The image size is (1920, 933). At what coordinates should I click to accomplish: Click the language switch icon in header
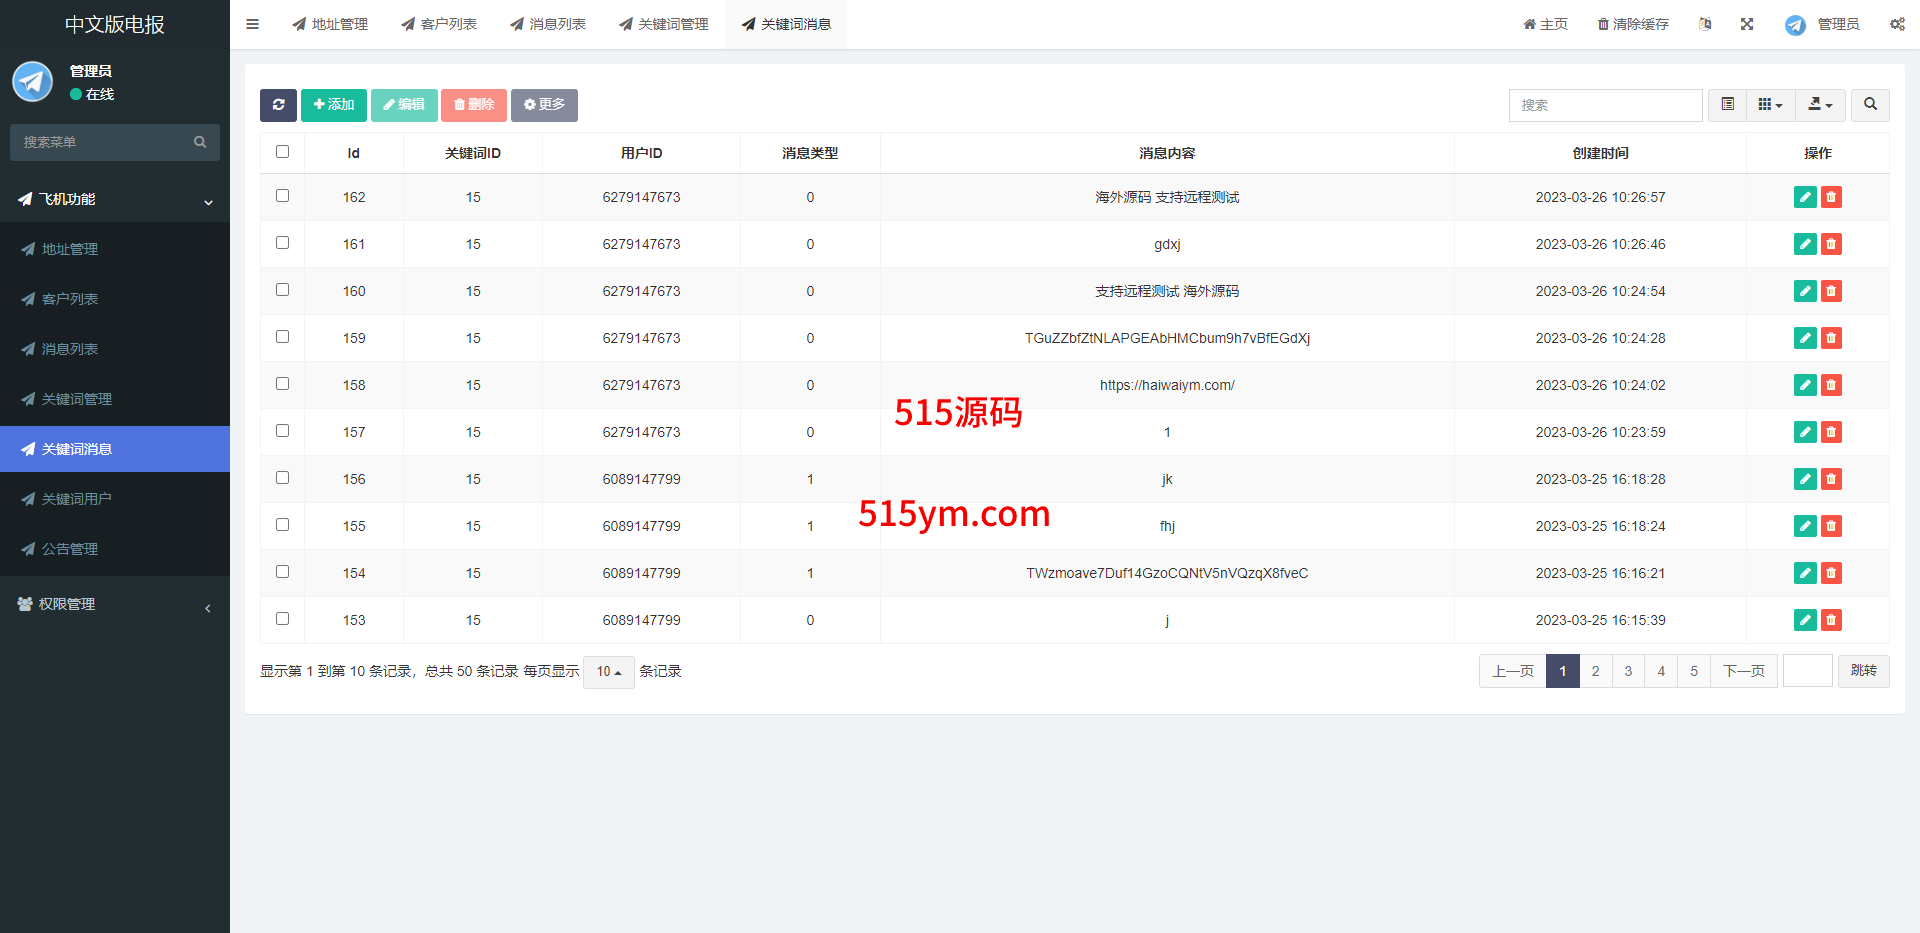pos(1705,24)
